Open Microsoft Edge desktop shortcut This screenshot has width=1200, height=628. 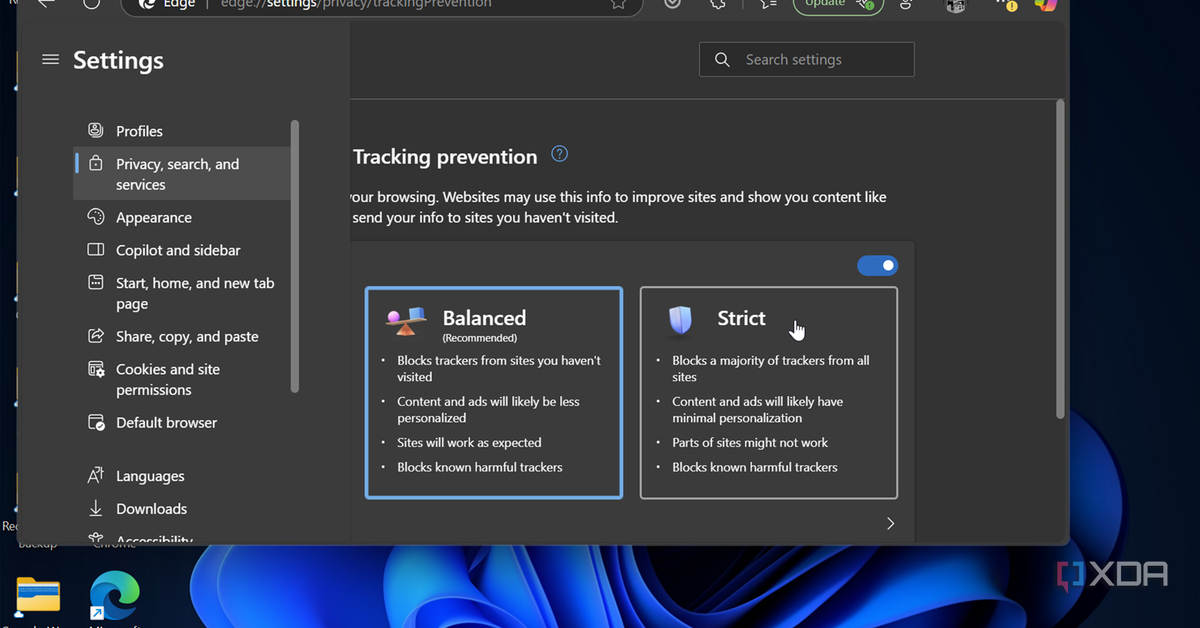(114, 596)
